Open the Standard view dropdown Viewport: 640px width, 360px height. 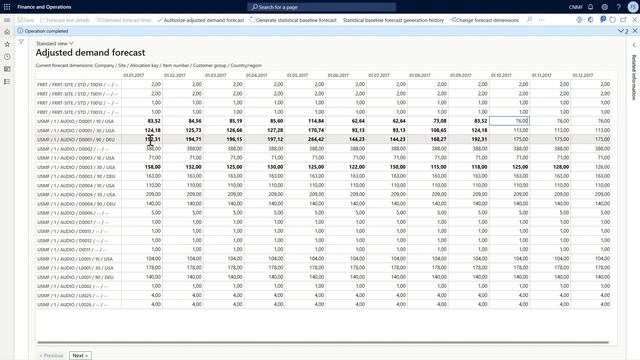55,43
